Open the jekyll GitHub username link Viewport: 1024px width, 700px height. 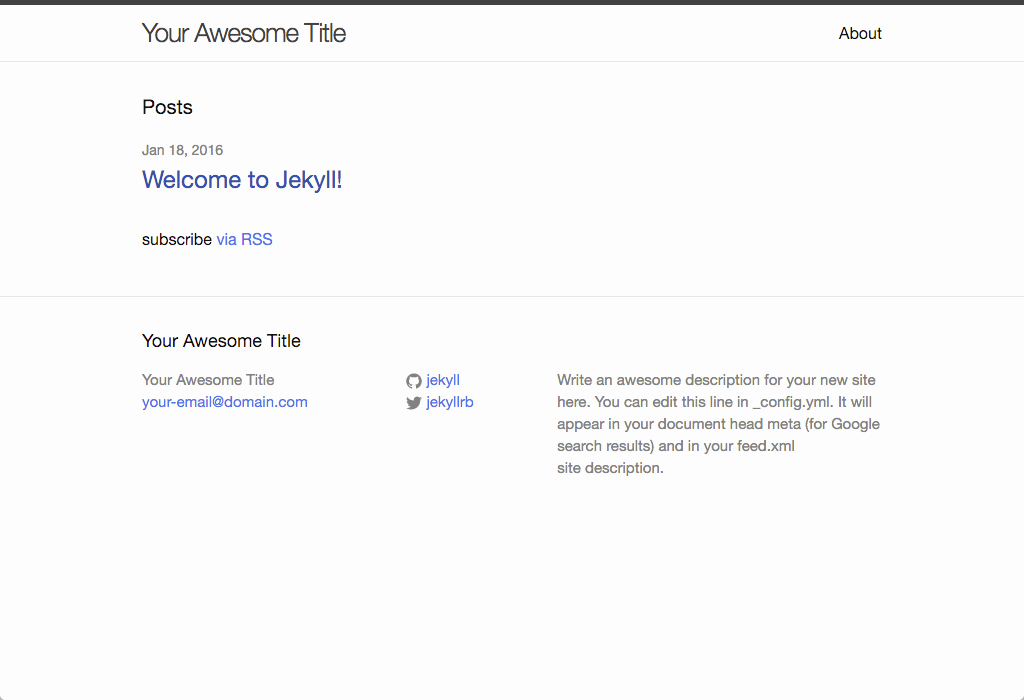click(x=443, y=380)
